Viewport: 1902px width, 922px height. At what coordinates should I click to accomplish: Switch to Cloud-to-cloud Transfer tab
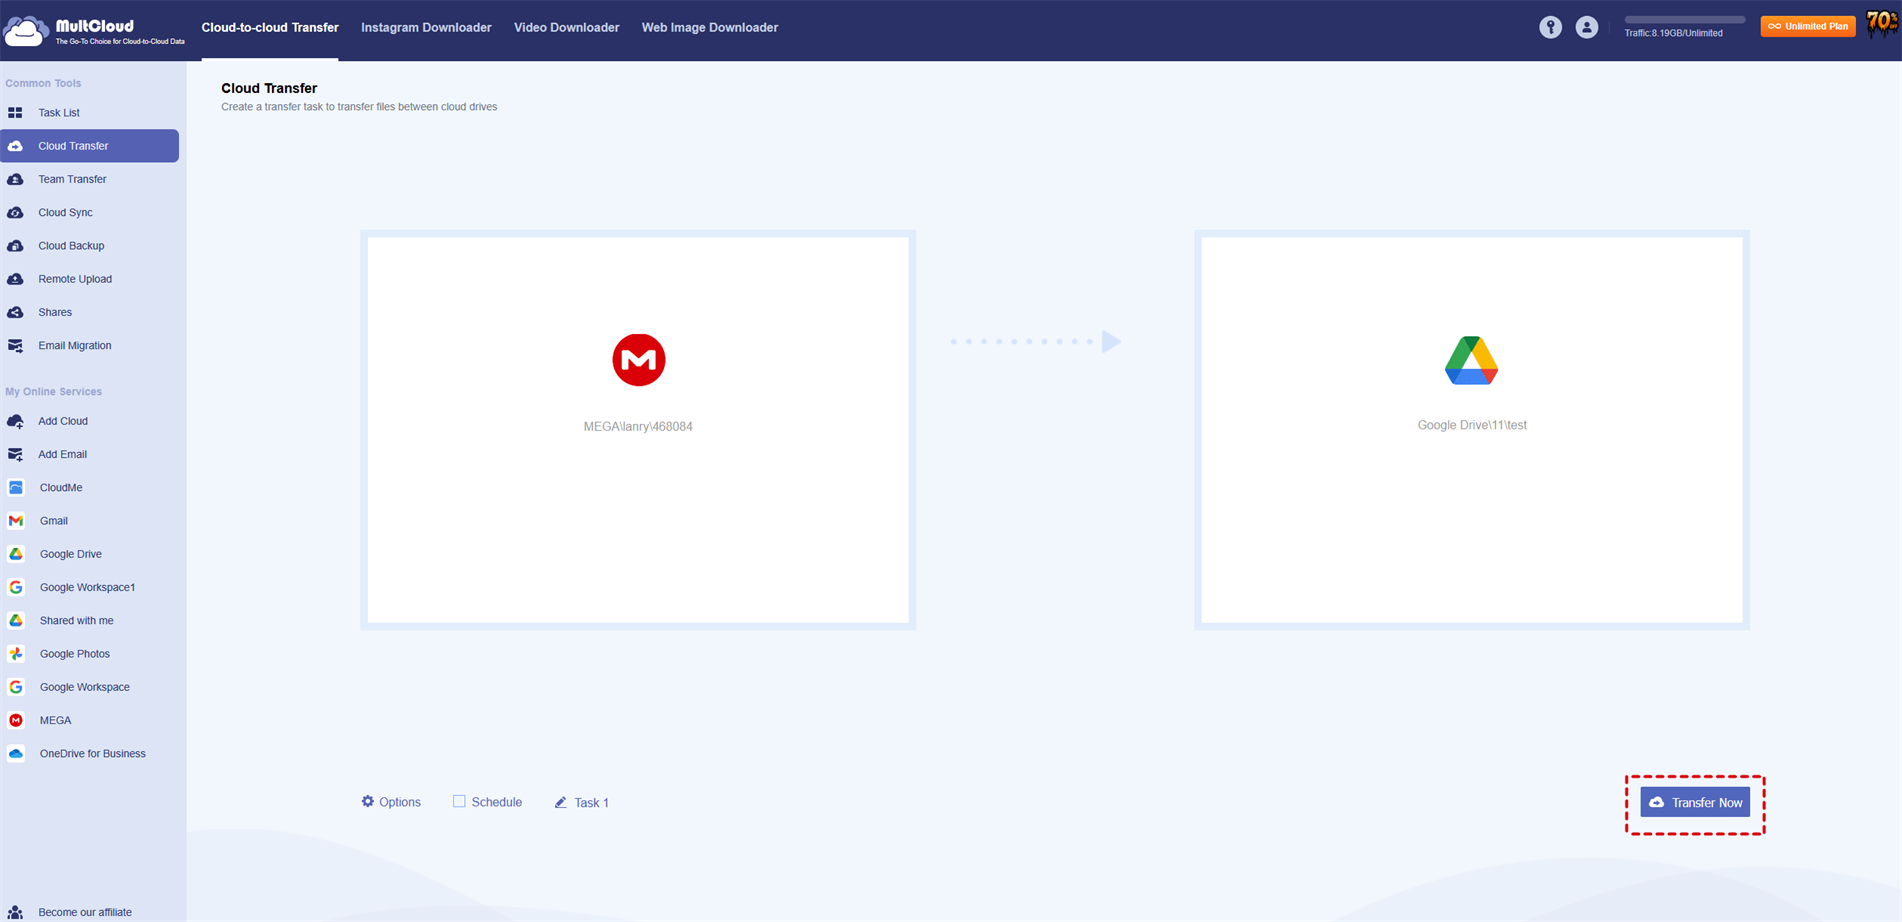[270, 28]
